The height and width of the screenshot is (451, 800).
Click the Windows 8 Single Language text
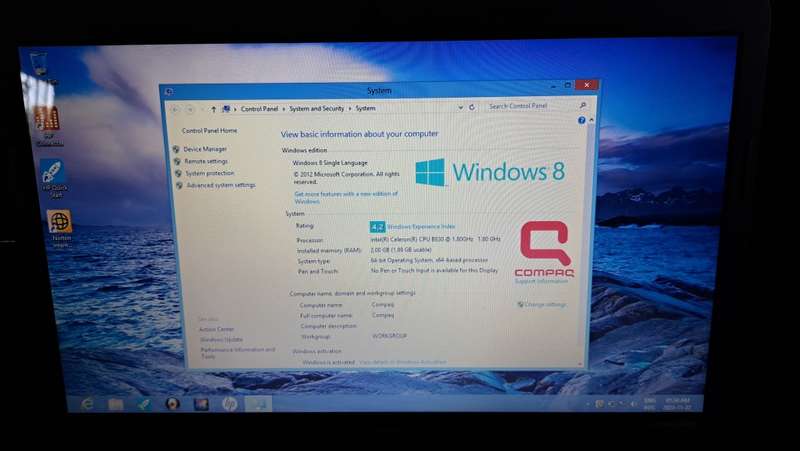pyautogui.click(x=330, y=163)
